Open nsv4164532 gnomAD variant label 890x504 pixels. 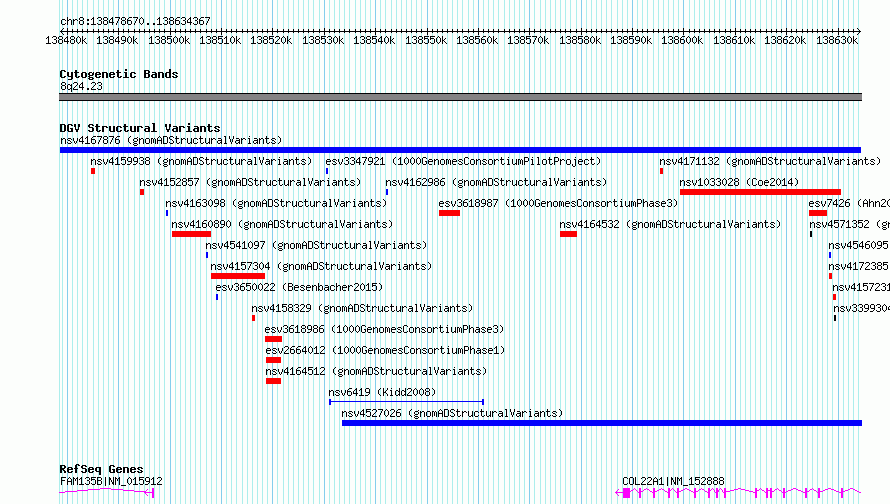coord(670,224)
